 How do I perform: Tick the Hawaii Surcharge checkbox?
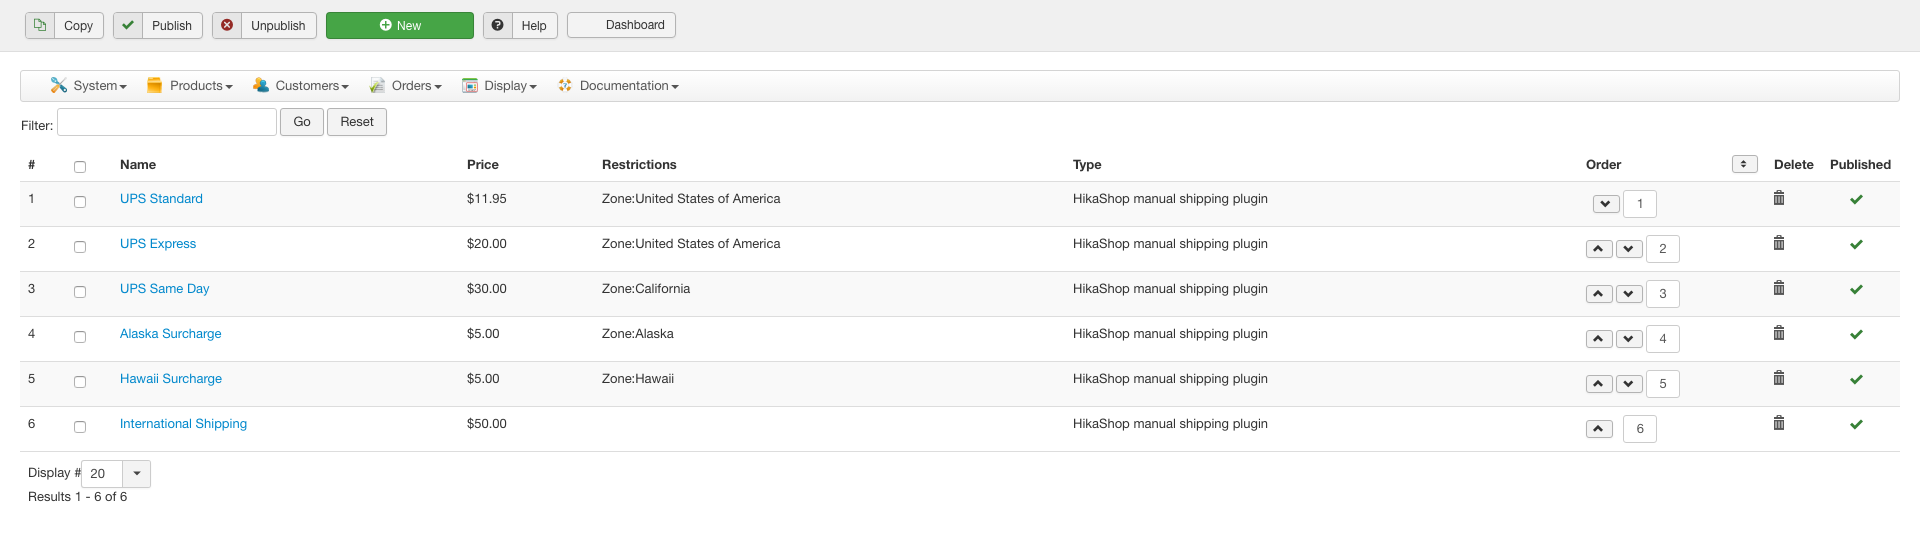[x=80, y=382]
